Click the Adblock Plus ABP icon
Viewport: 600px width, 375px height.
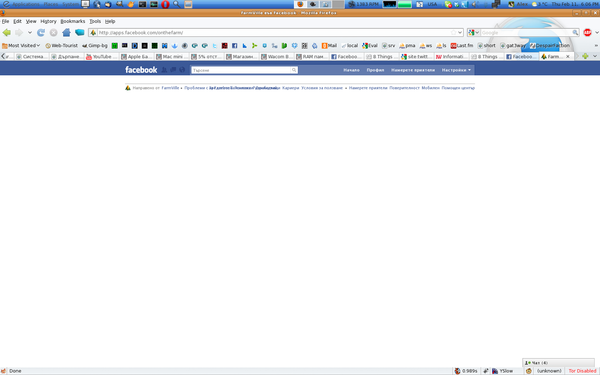coord(587,33)
